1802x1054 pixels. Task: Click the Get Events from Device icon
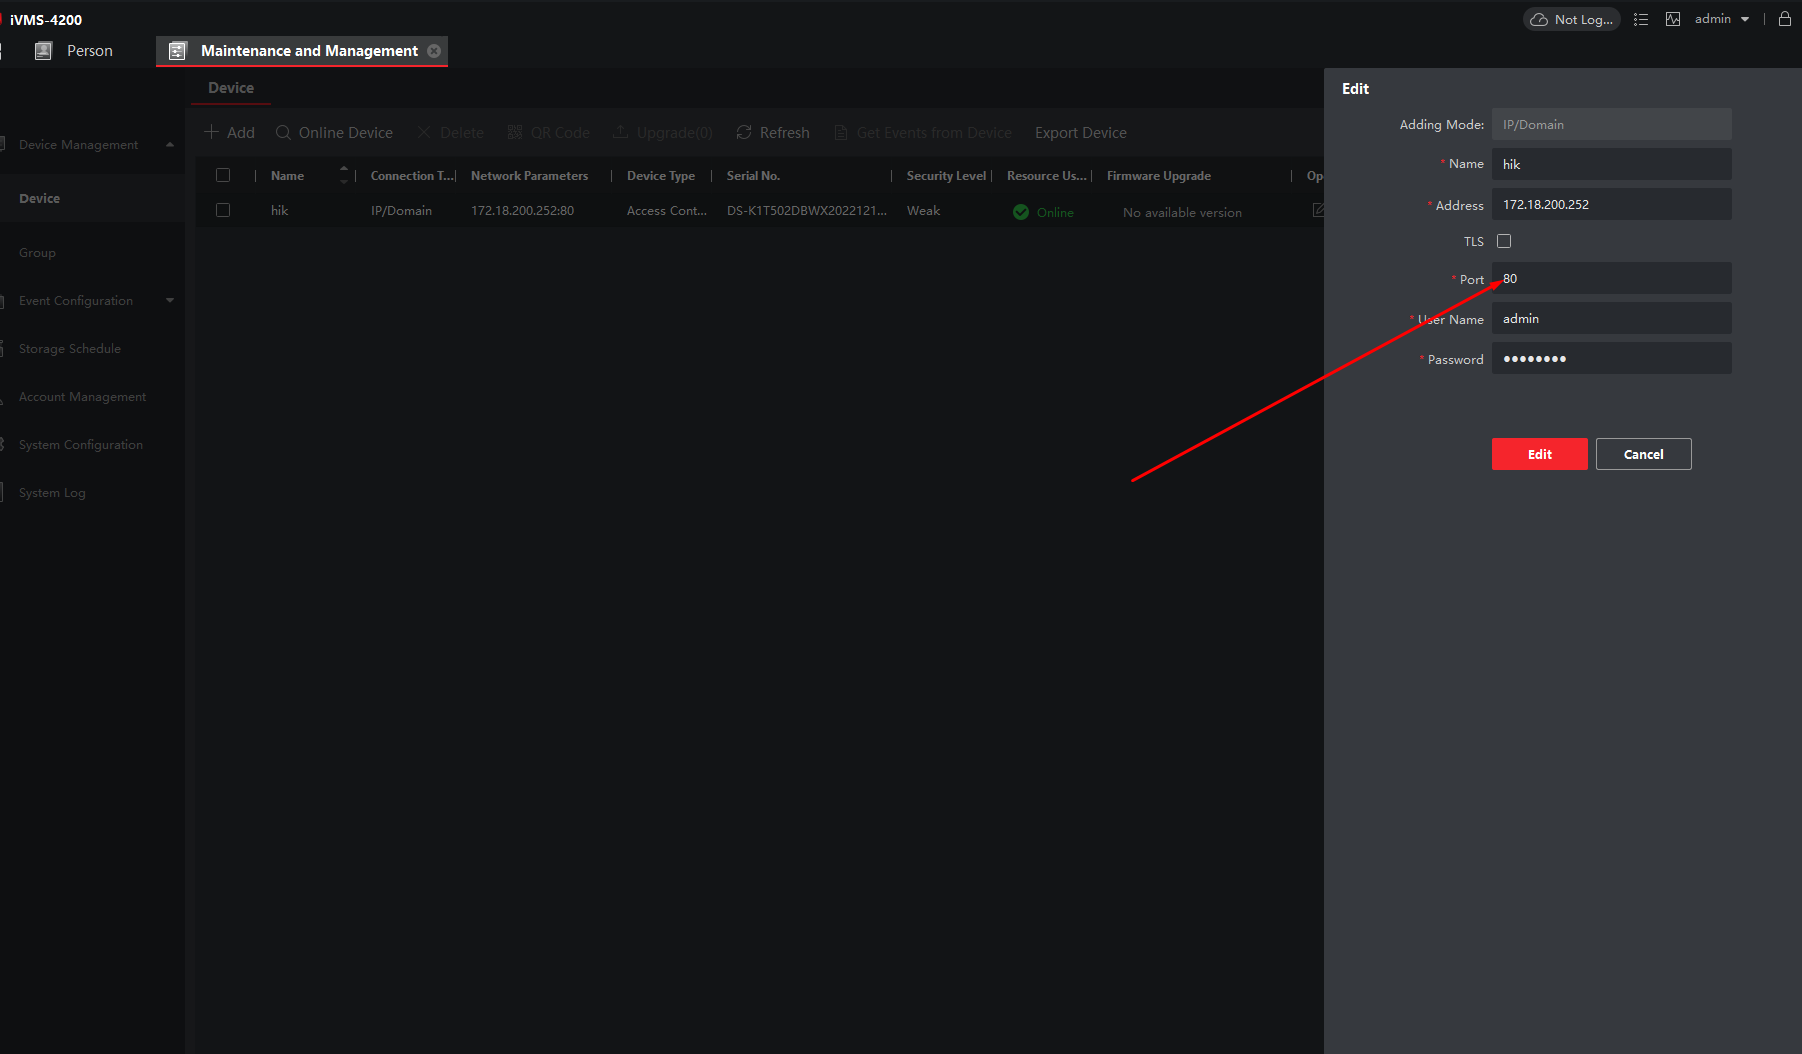(x=841, y=132)
